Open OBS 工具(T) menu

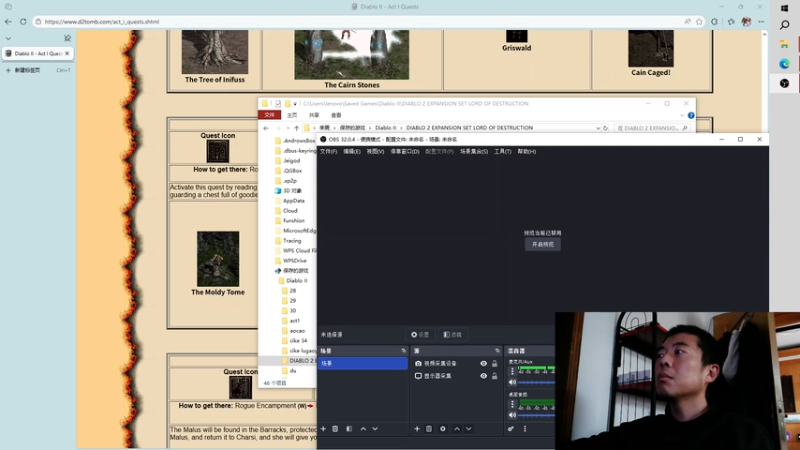pyautogui.click(x=503, y=152)
